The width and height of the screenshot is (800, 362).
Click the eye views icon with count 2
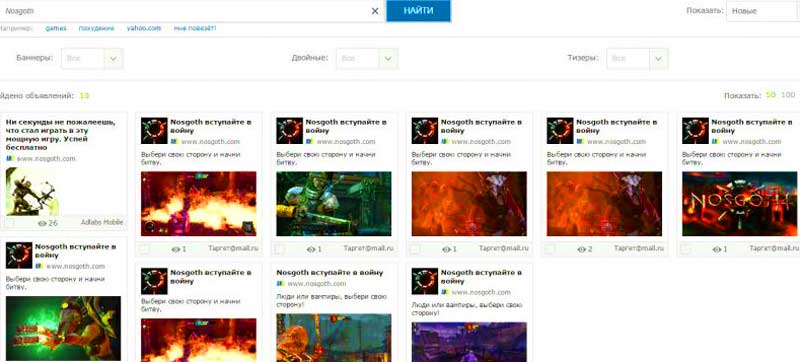click(x=582, y=249)
